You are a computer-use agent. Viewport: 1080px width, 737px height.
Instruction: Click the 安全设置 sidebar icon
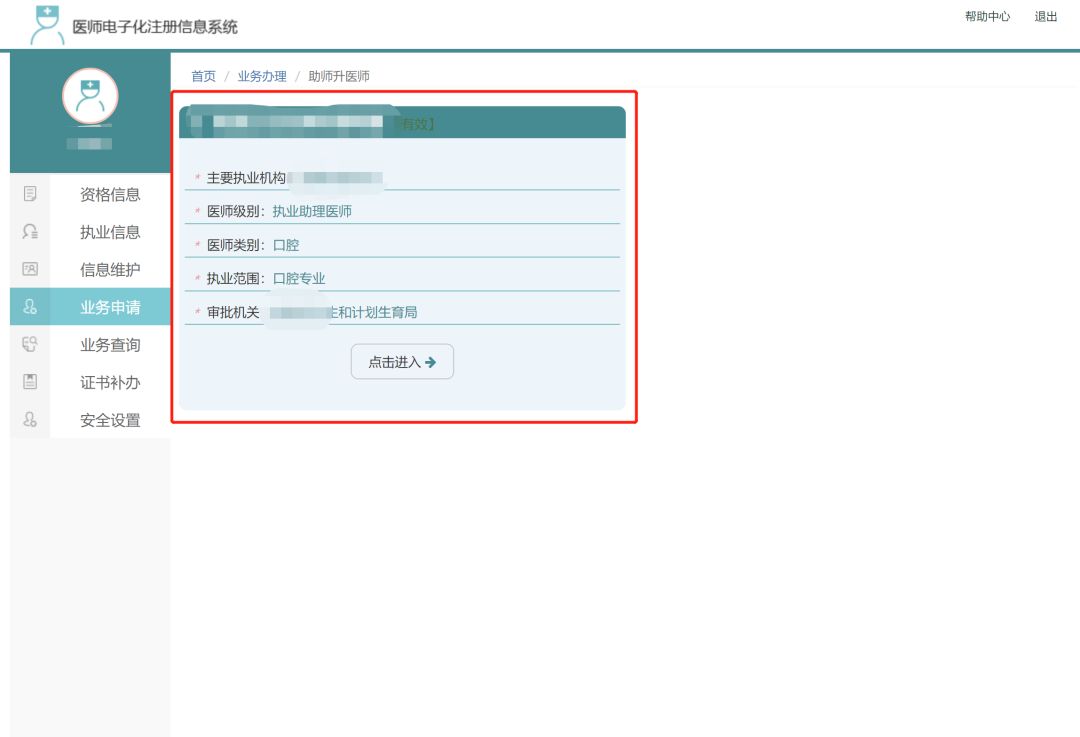click(30, 420)
